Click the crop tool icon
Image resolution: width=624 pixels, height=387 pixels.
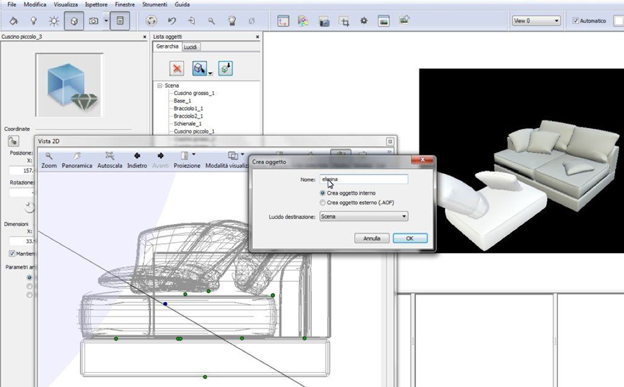[344, 21]
